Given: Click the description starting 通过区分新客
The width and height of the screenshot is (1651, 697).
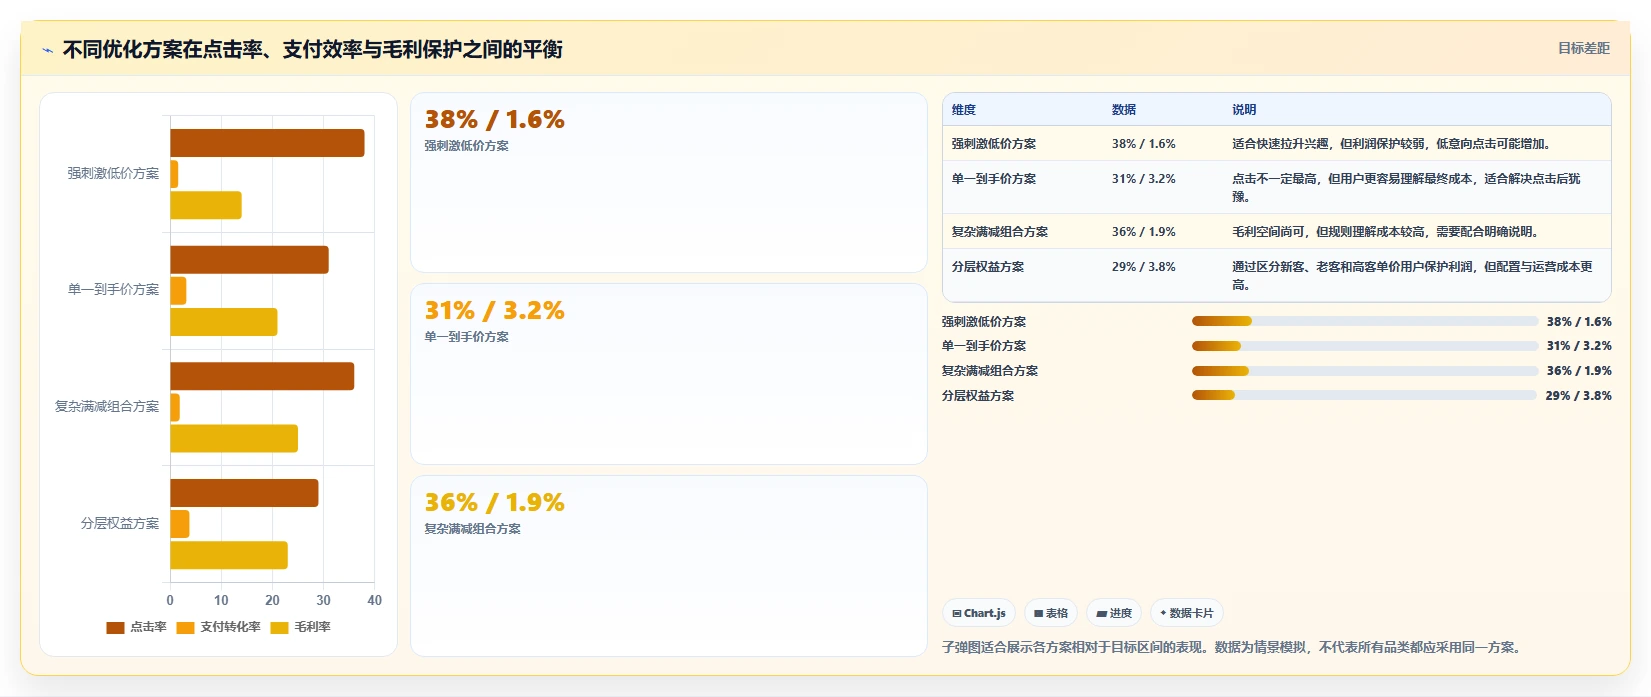Looking at the screenshot, I should [x=1412, y=276].
